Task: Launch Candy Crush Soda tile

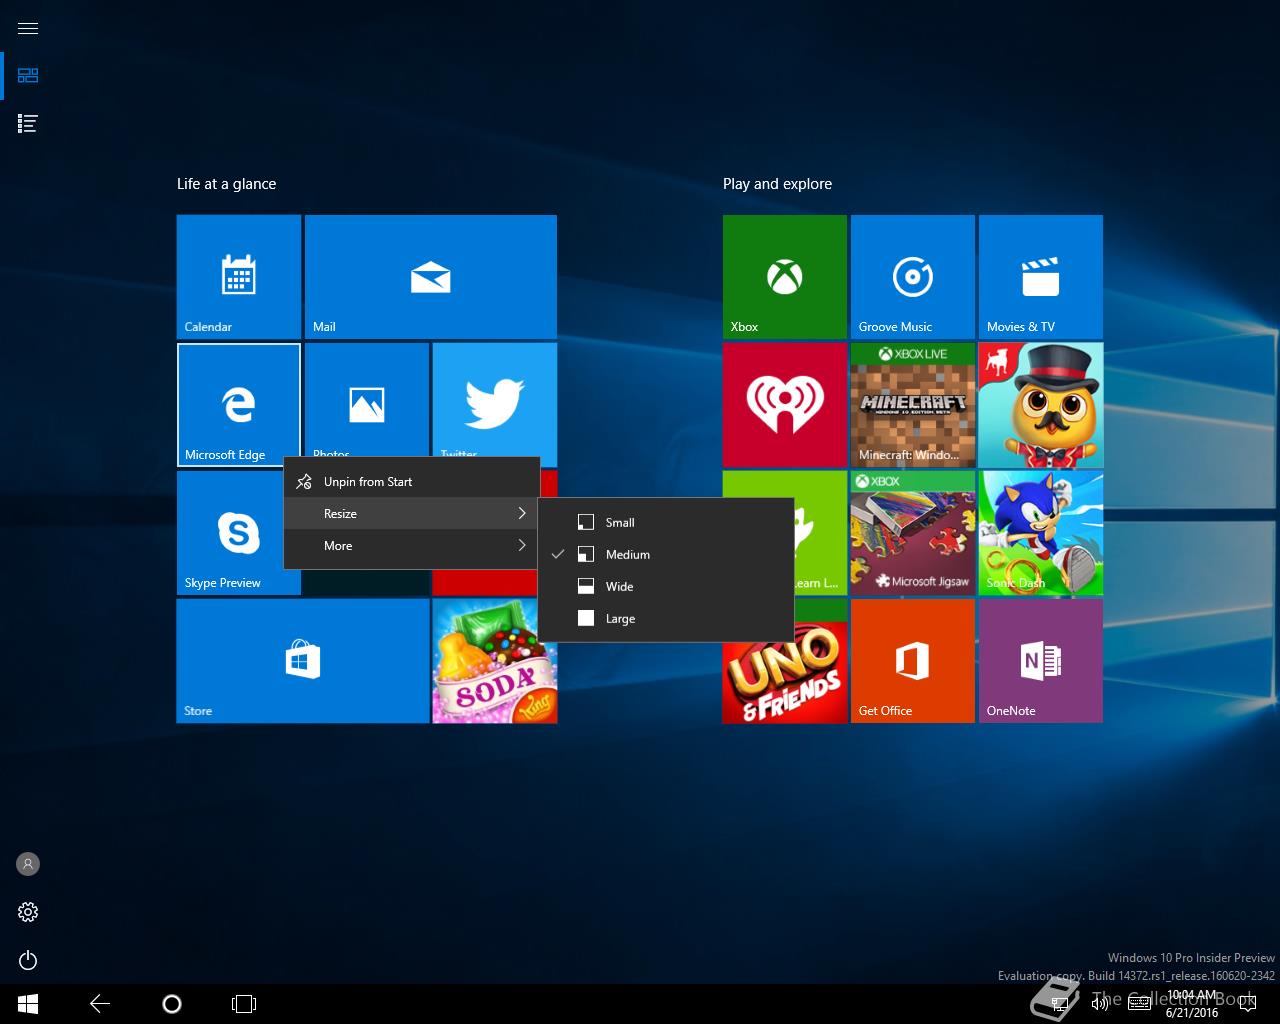Action: click(495, 670)
